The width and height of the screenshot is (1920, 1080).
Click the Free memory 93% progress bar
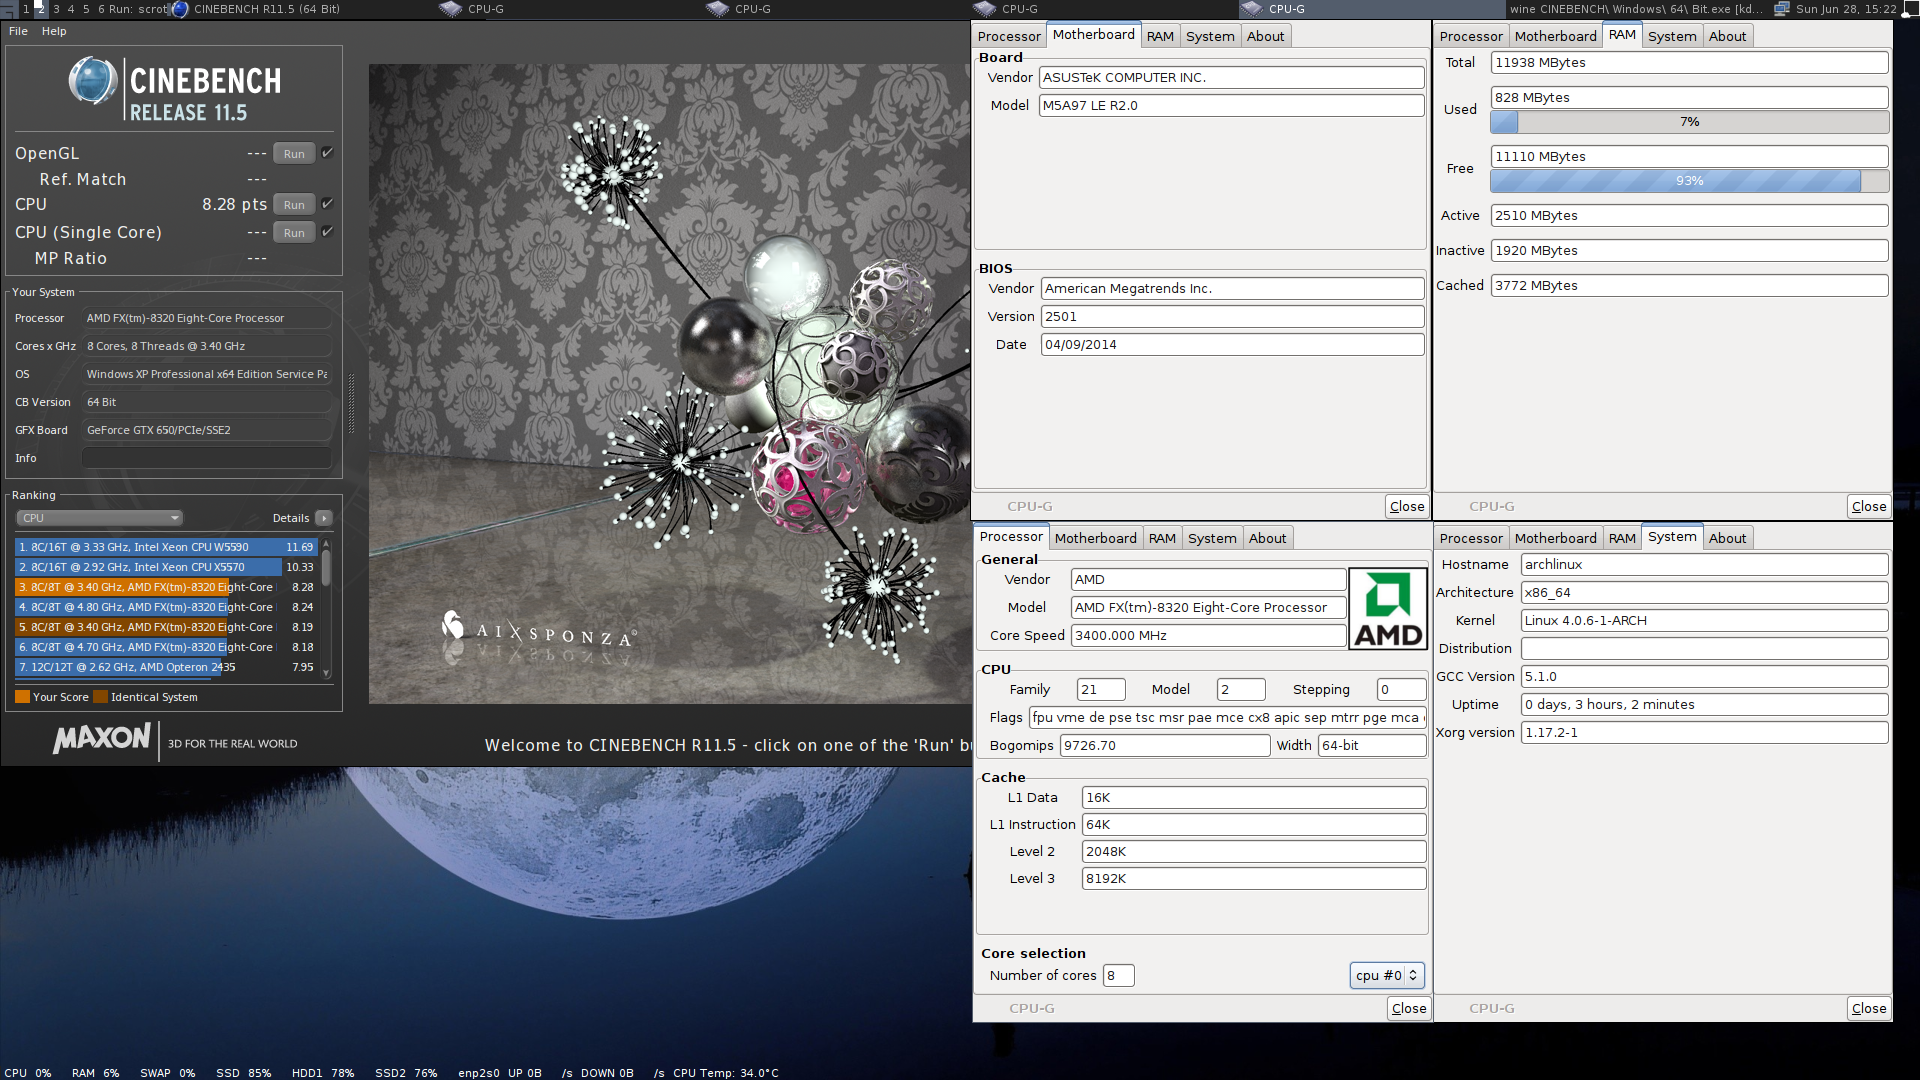[1689, 181]
